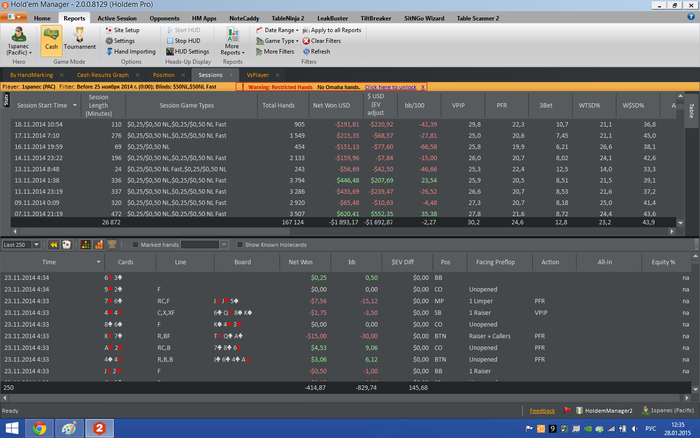
Task: Open the help question mark icon
Action: 691,17
